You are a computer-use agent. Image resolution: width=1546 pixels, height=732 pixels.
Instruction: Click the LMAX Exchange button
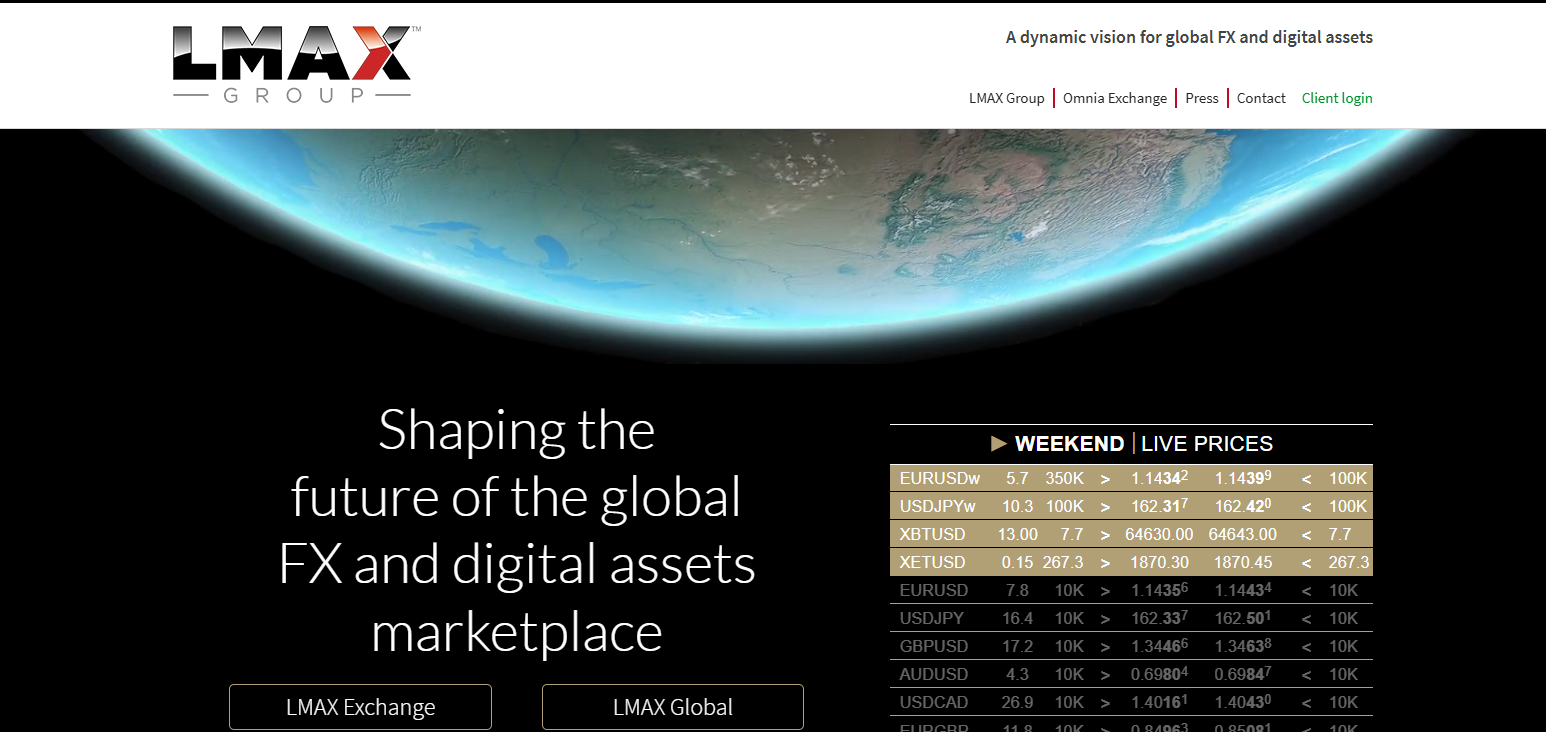click(x=360, y=707)
